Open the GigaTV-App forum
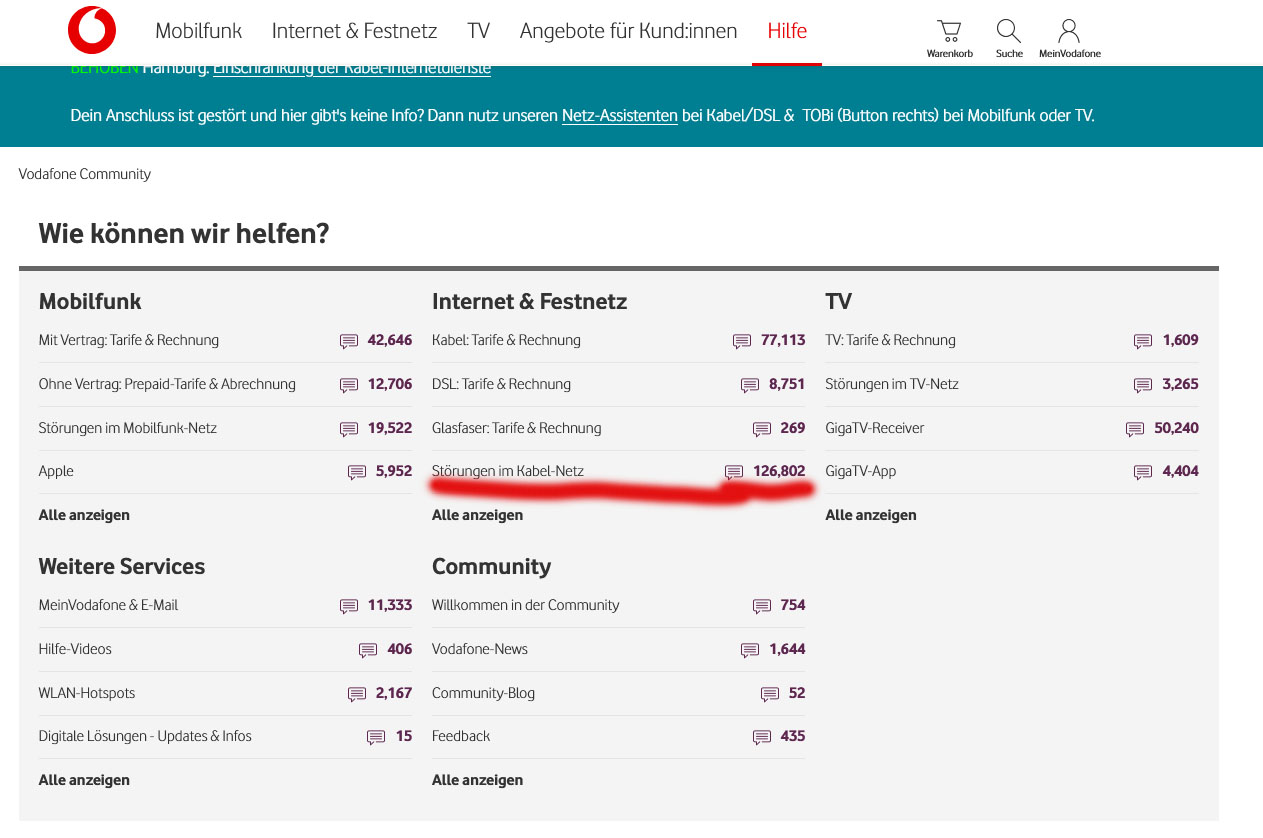 [859, 471]
